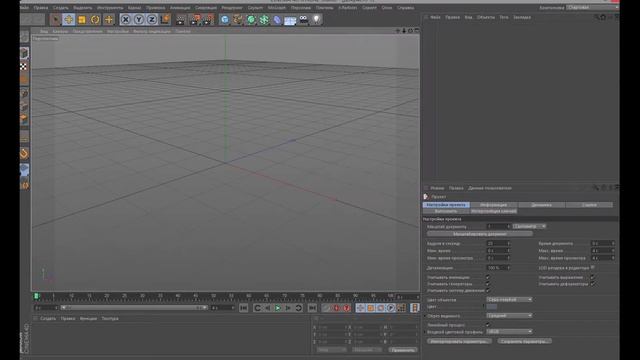Open the Floor environment objects icon
This screenshot has height=360, width=640.
pyautogui.click(x=290, y=20)
